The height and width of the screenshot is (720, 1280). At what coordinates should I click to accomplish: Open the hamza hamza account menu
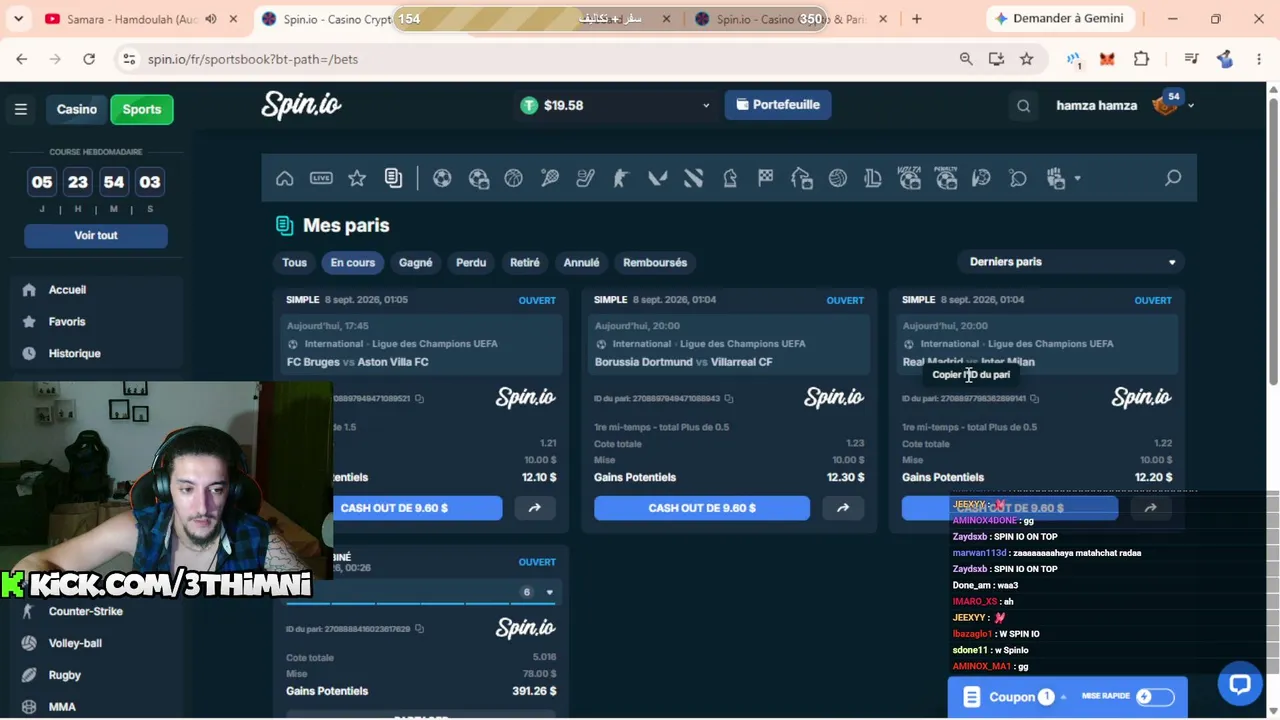(x=1125, y=105)
